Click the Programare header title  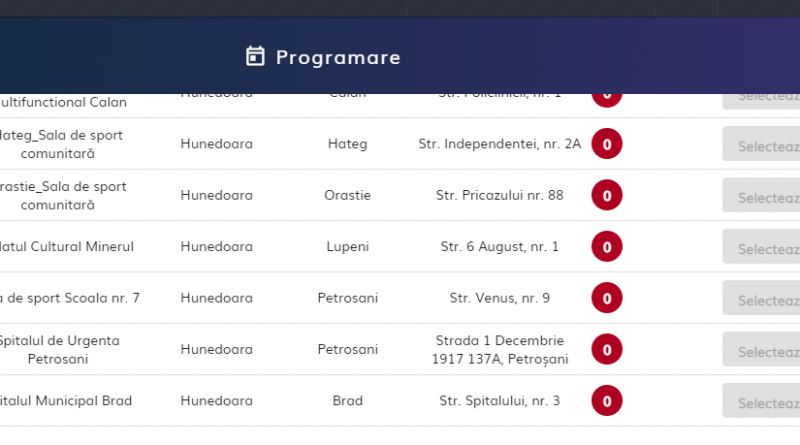(x=338, y=57)
